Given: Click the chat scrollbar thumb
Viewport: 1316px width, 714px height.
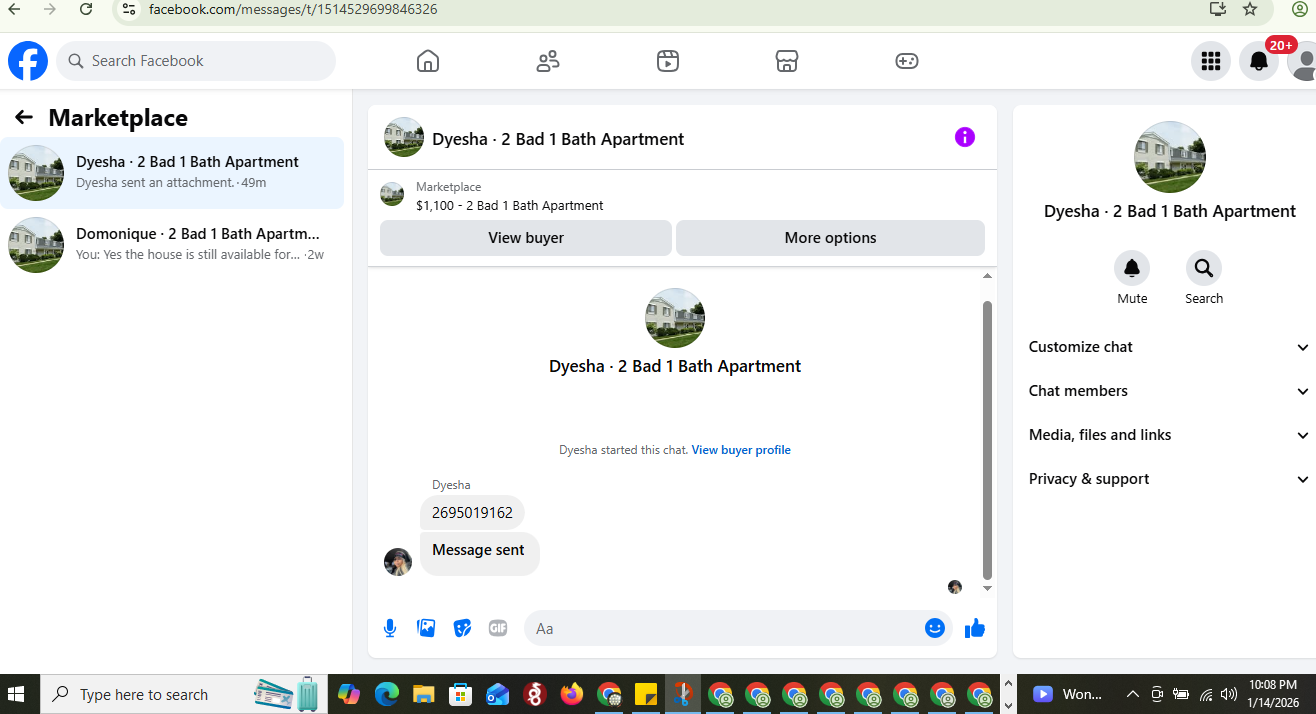Looking at the screenshot, I should pos(987,440).
